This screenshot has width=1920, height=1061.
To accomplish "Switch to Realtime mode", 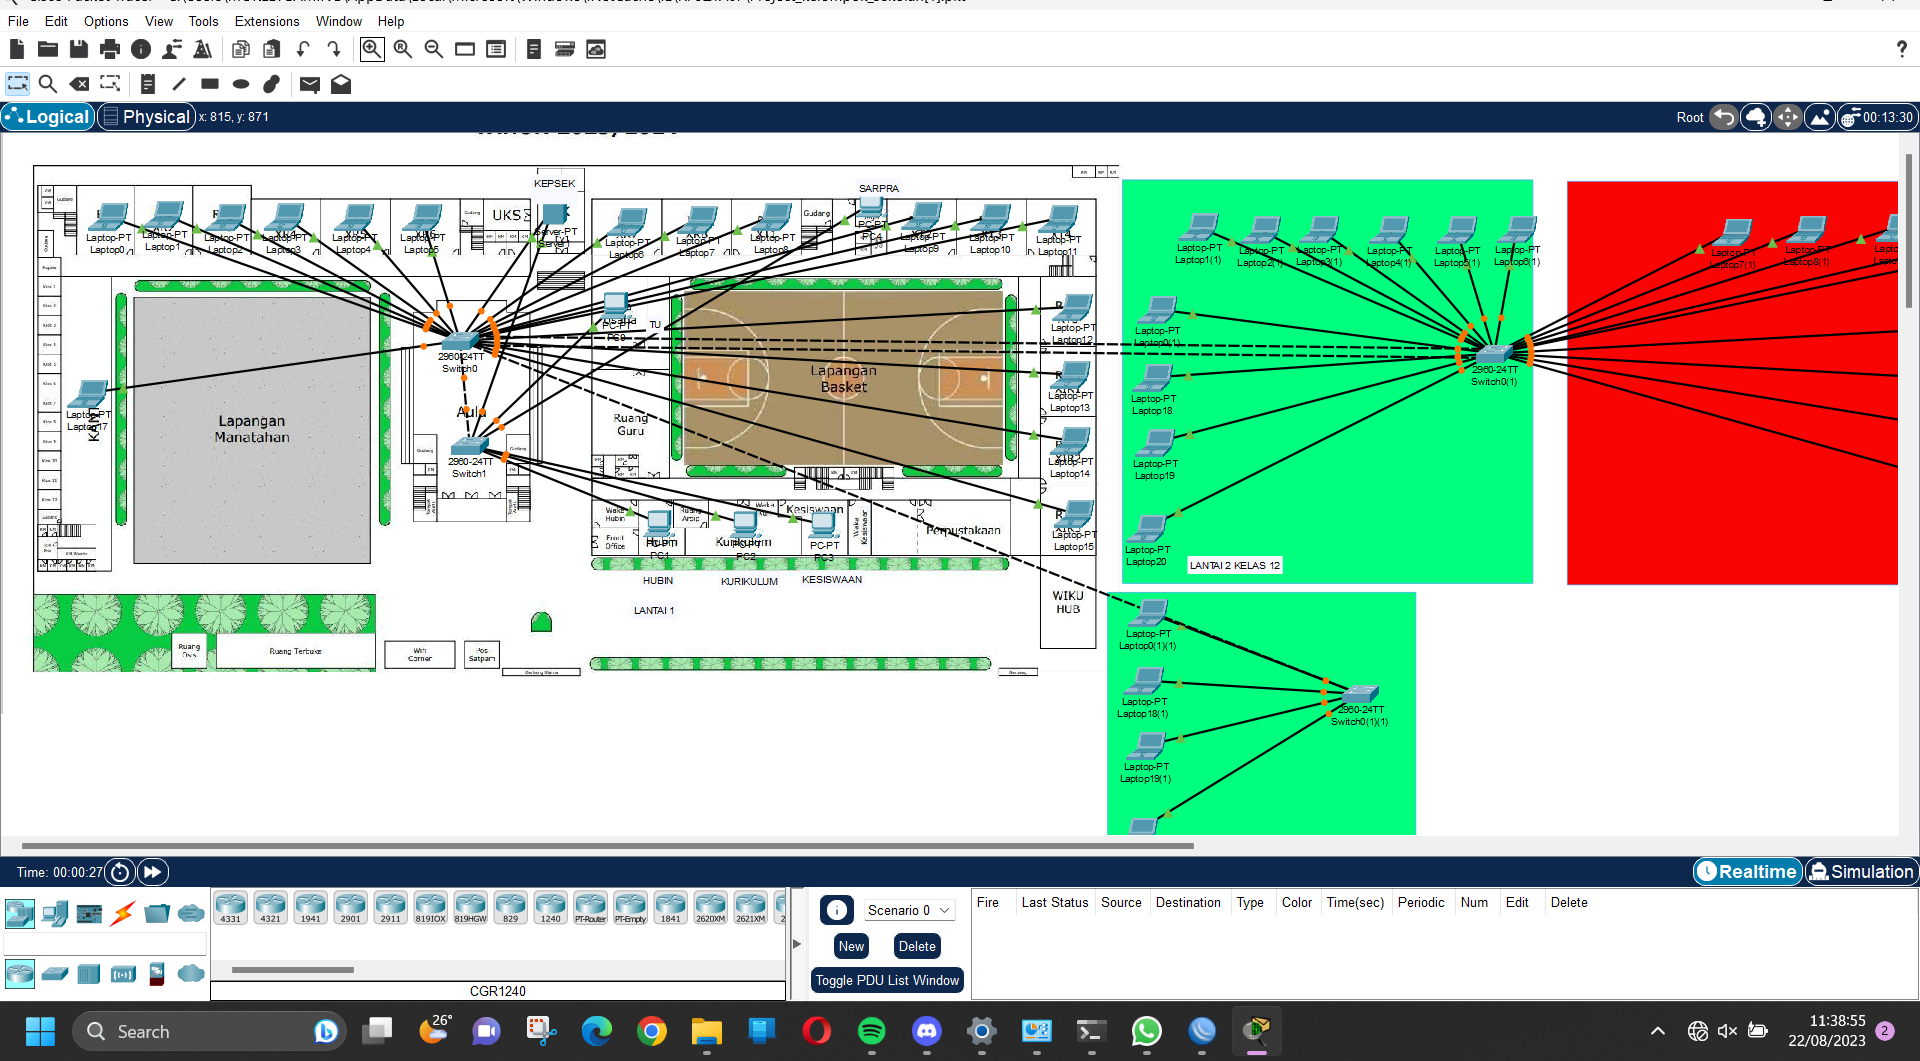I will pos(1747,872).
